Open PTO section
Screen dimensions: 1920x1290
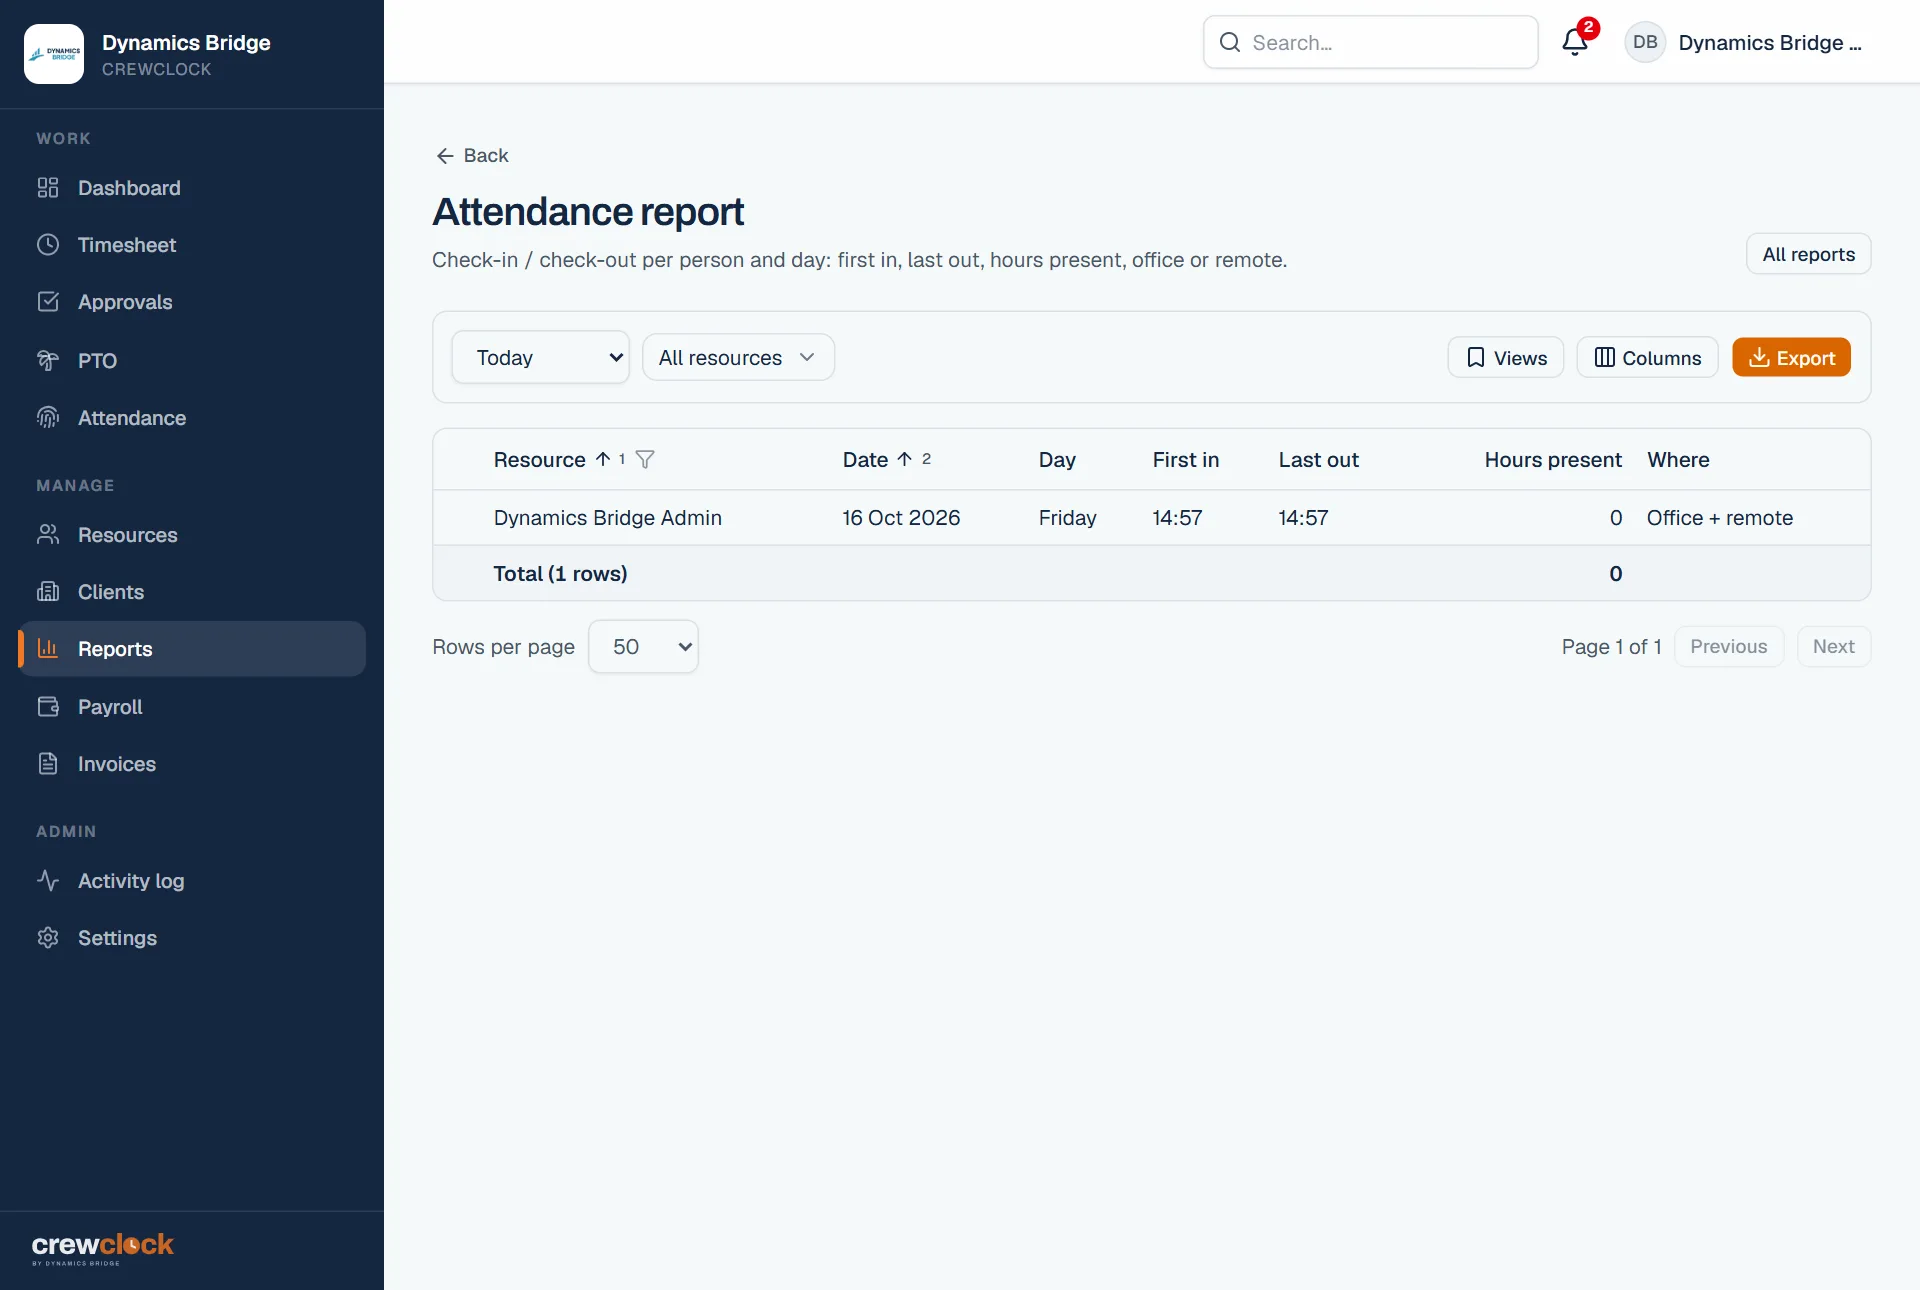[x=192, y=360]
